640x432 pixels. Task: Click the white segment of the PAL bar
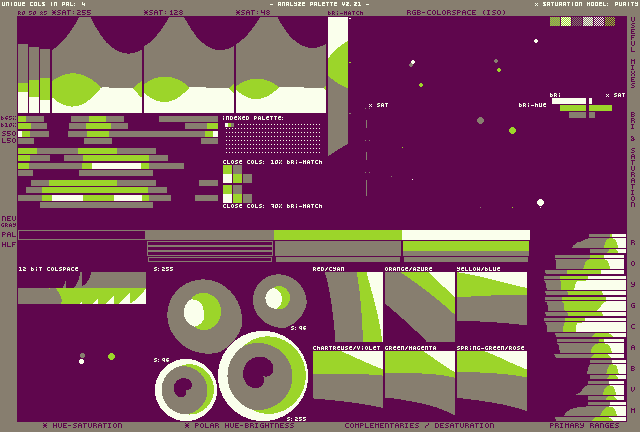click(466, 235)
